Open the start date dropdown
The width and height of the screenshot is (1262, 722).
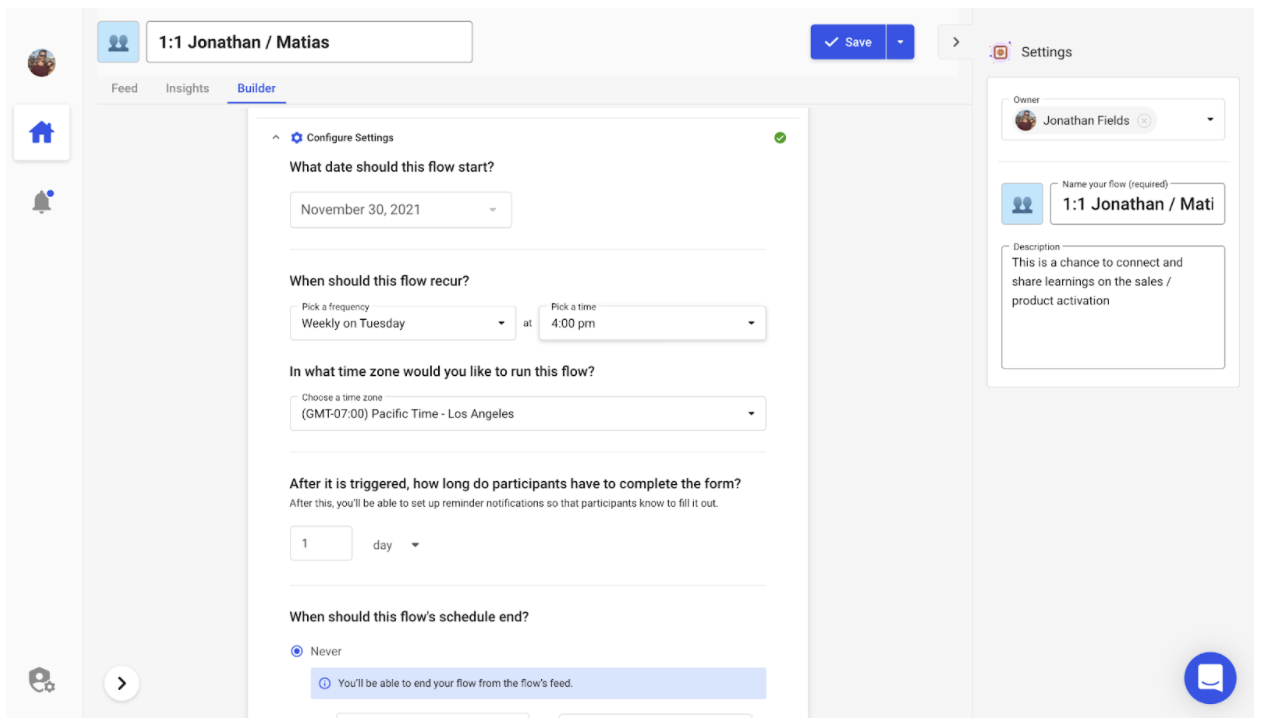point(400,210)
